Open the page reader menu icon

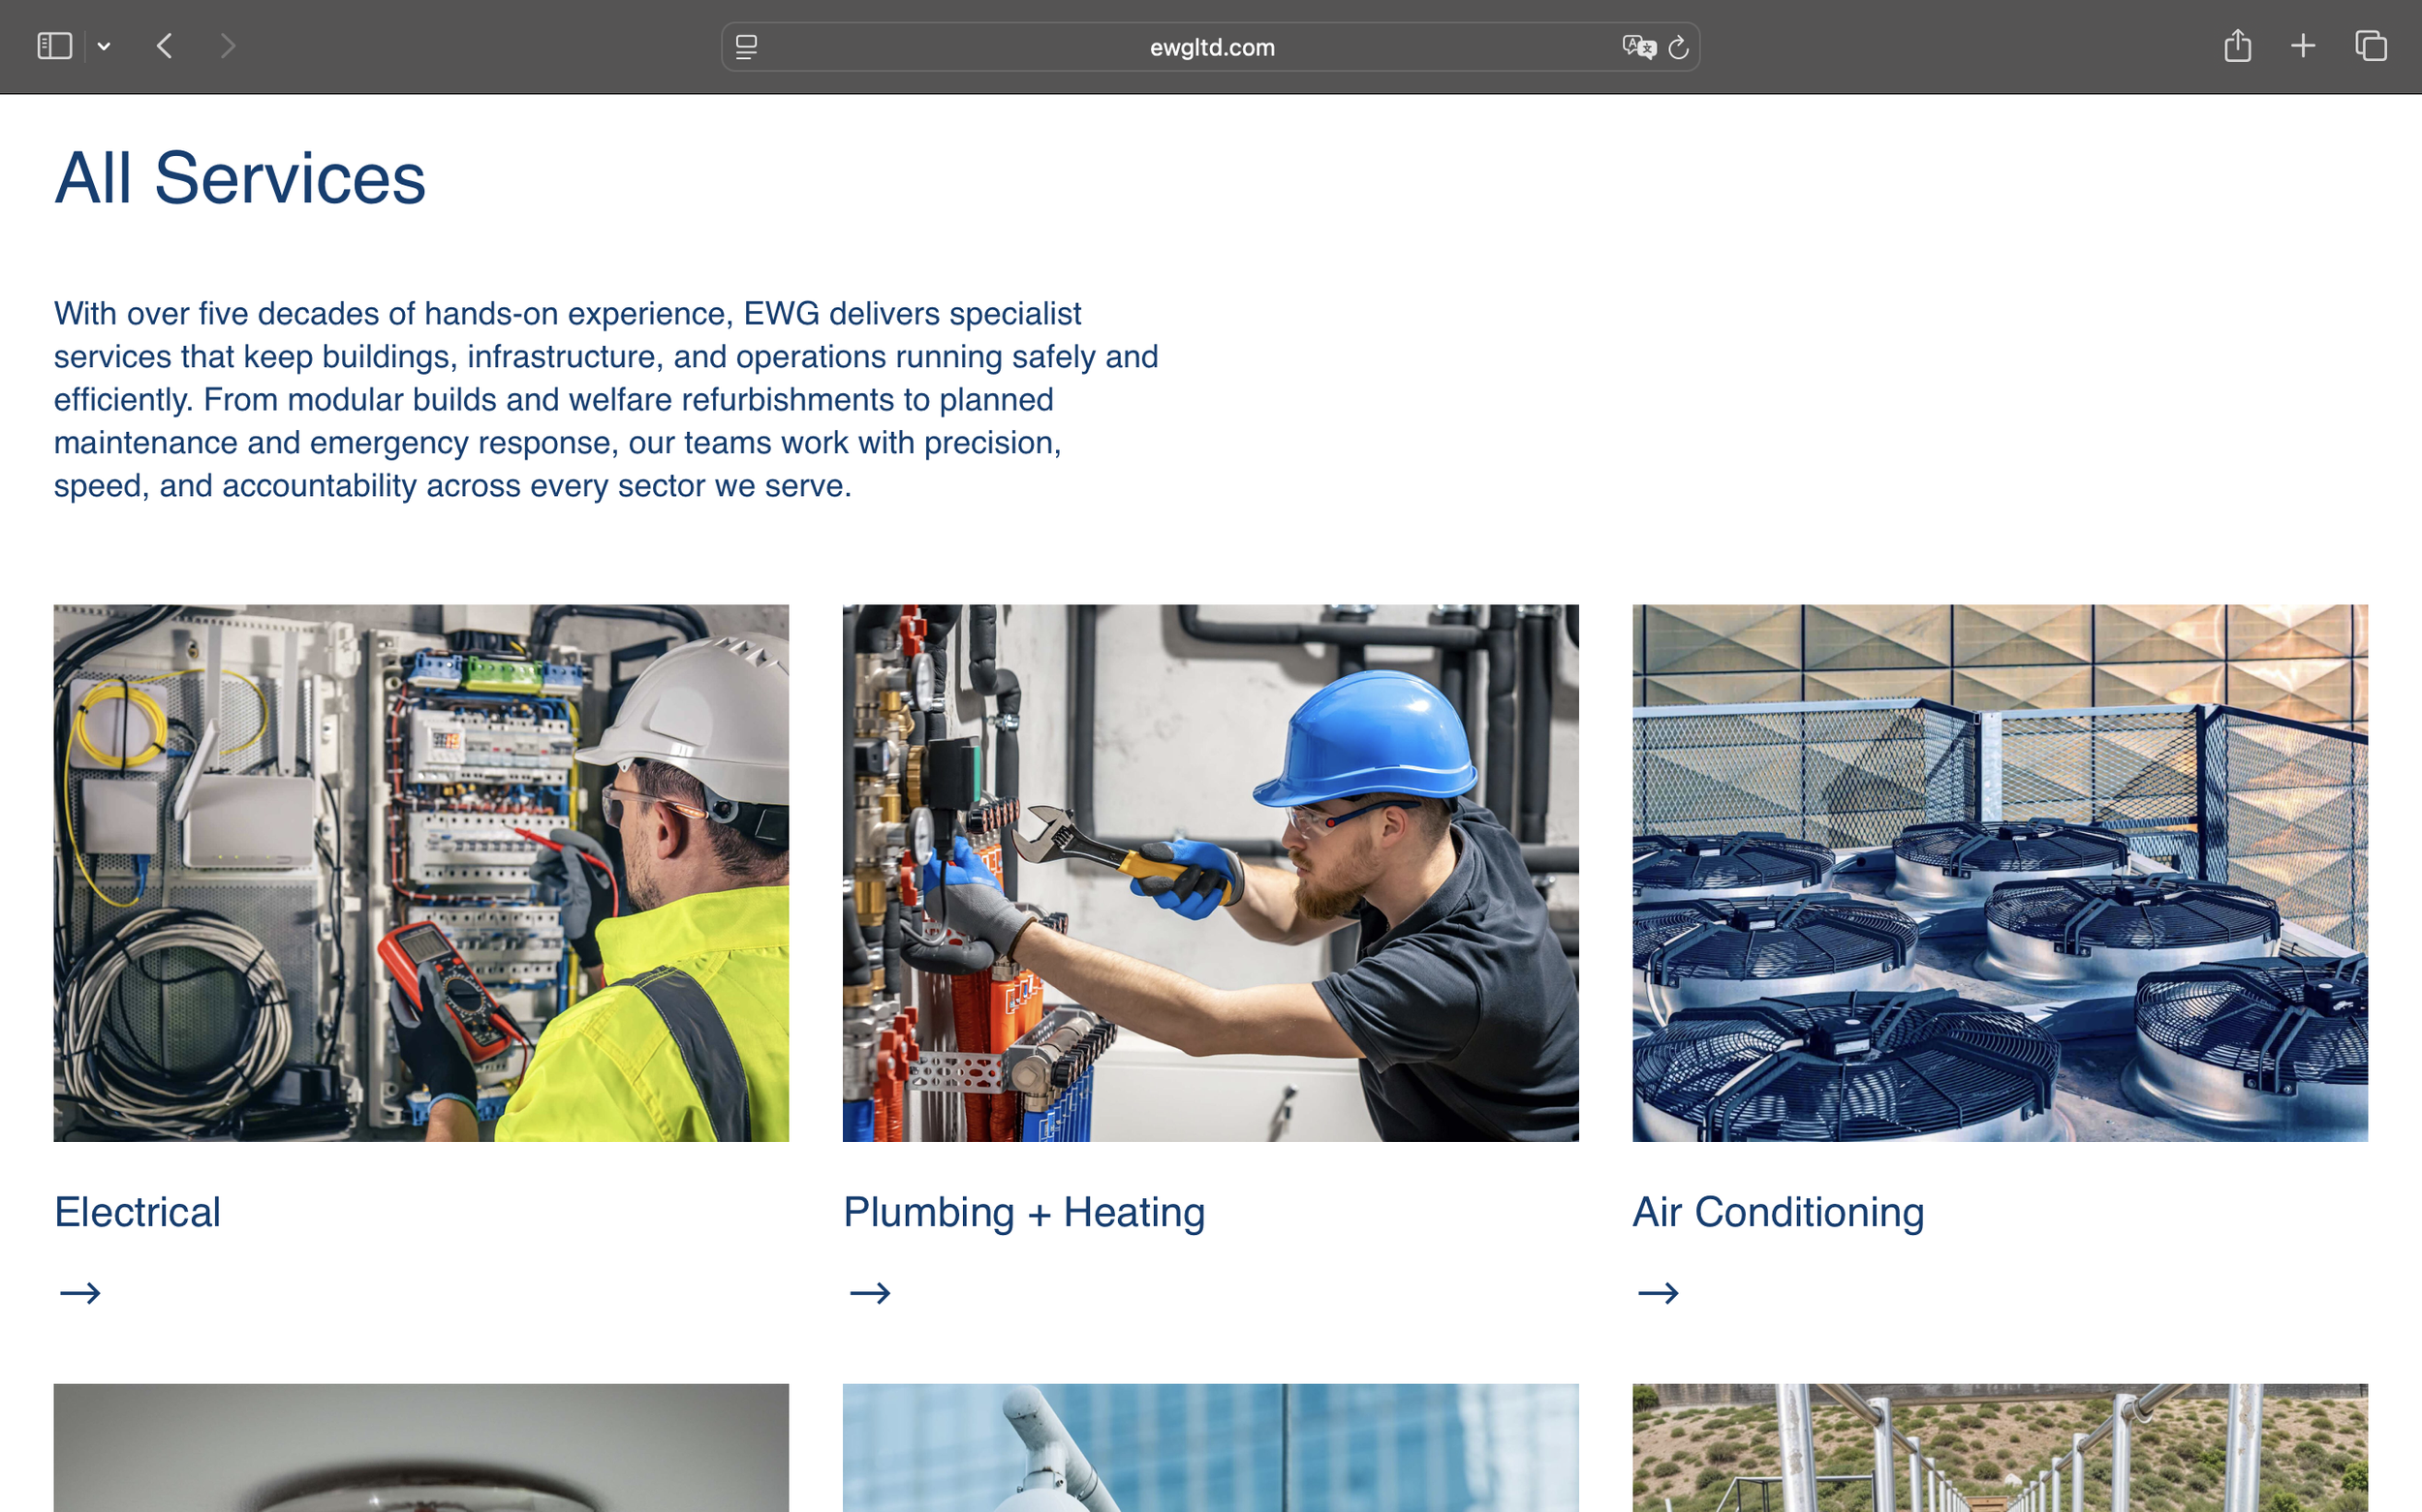pyautogui.click(x=746, y=47)
